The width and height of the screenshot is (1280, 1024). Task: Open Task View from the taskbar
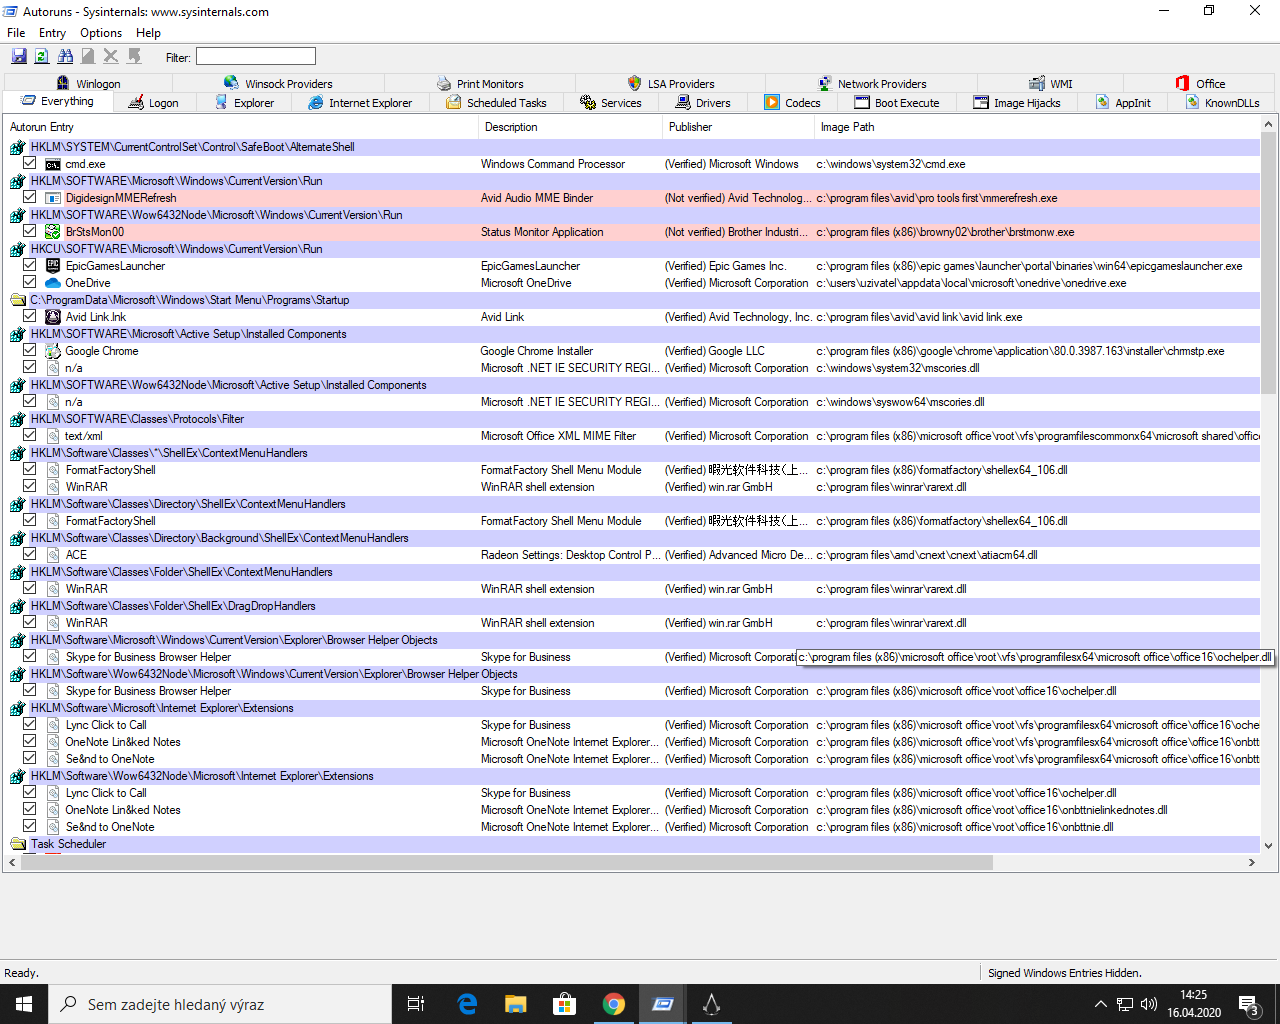click(416, 1004)
